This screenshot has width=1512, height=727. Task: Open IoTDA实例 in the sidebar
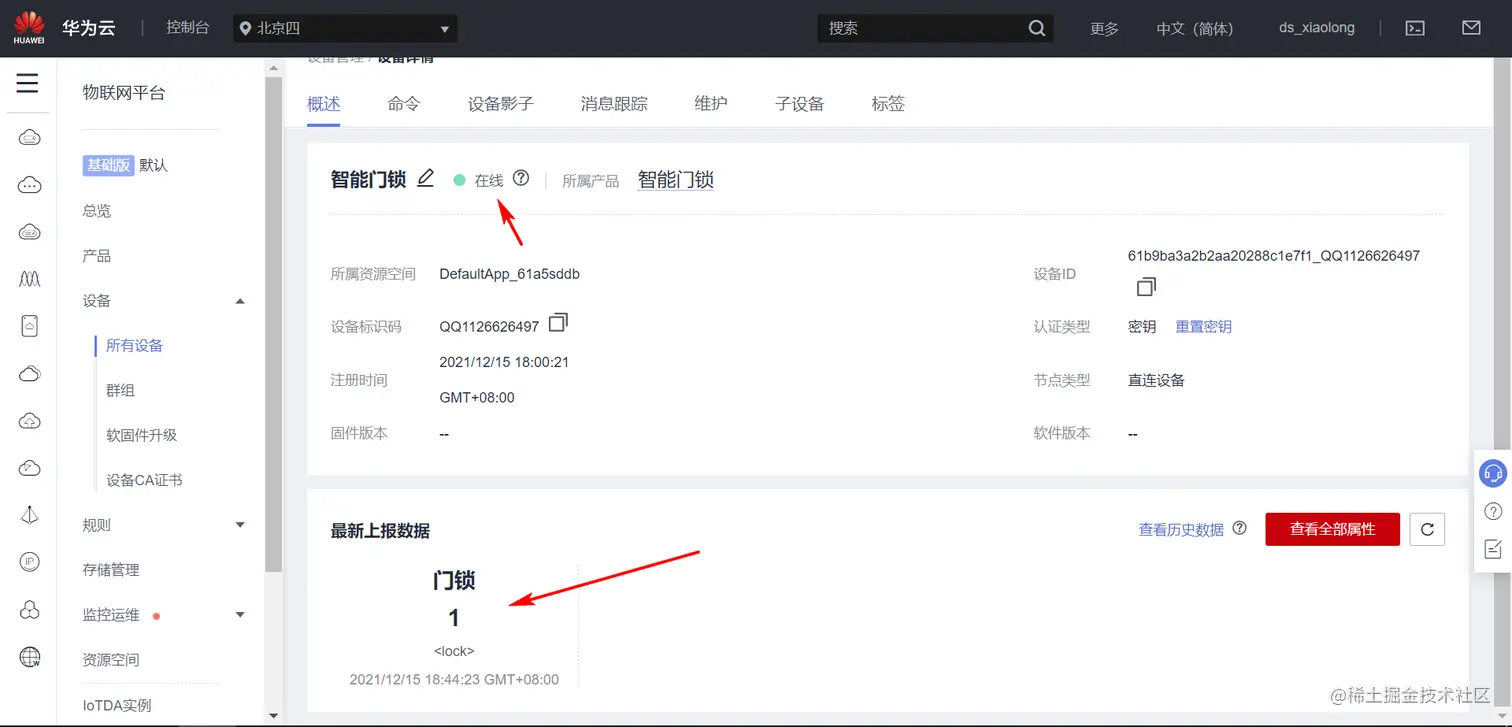(x=117, y=705)
